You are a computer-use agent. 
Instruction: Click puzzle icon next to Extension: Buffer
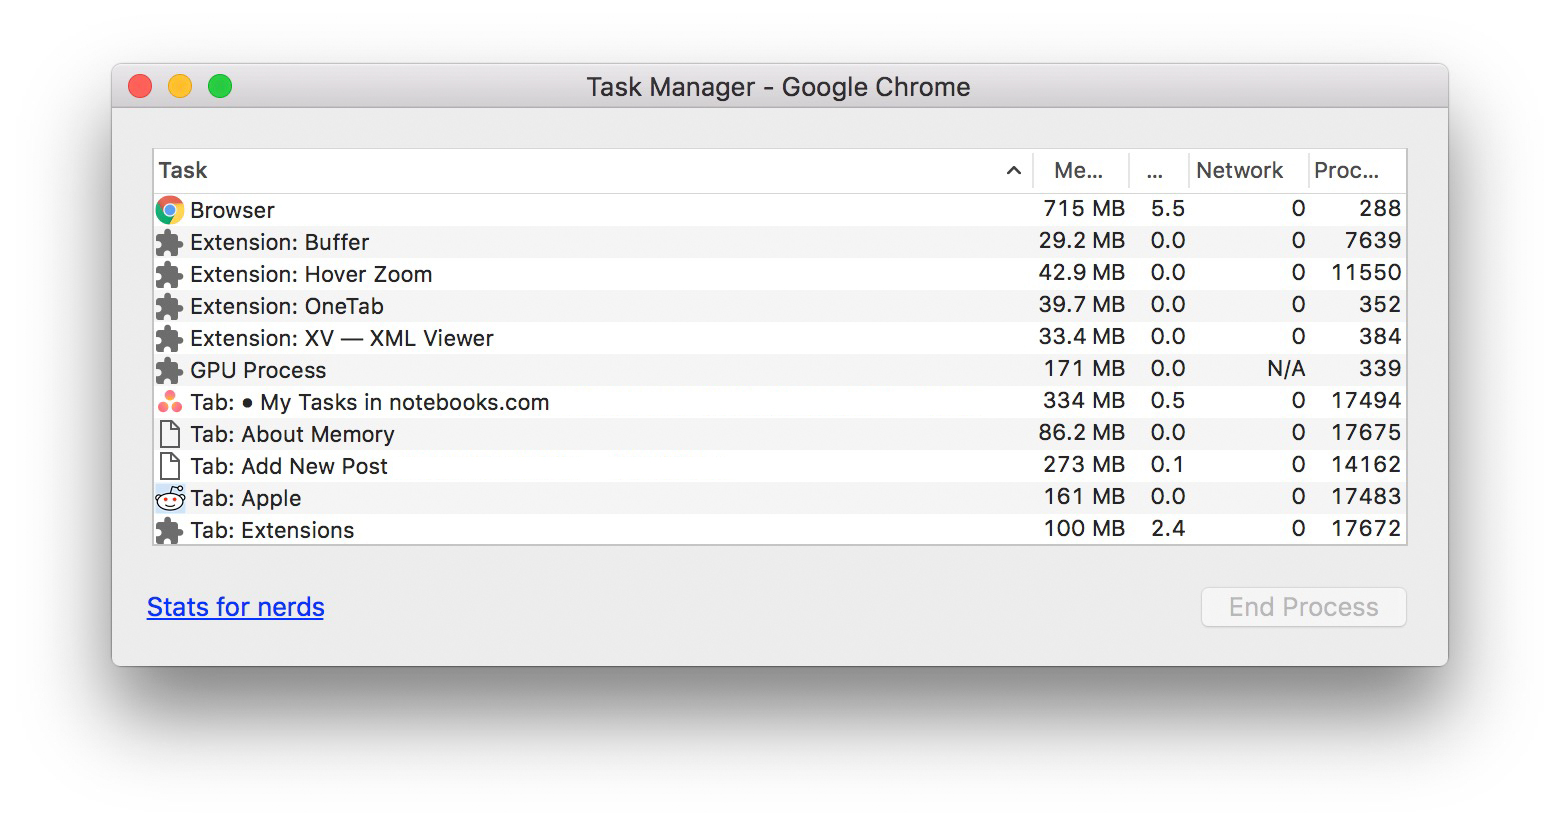pos(170,242)
